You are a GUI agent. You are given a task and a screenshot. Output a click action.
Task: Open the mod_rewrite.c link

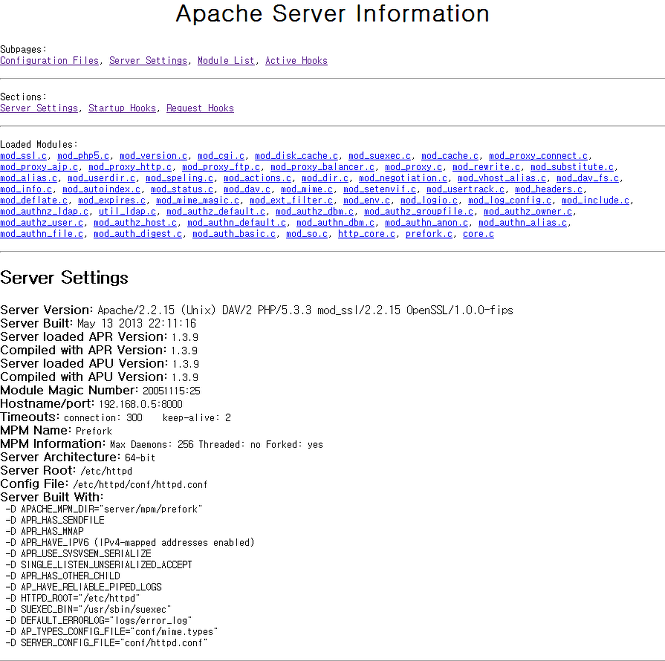[486, 167]
